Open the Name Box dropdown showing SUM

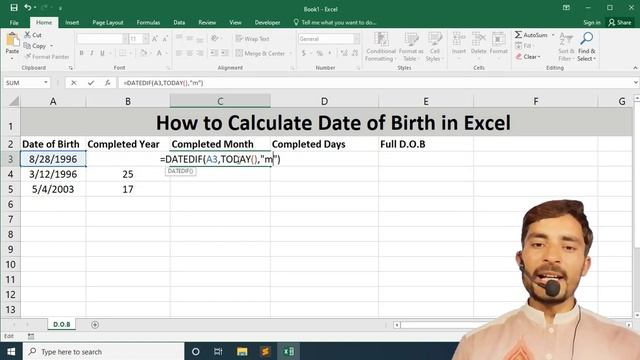[x=46, y=83]
